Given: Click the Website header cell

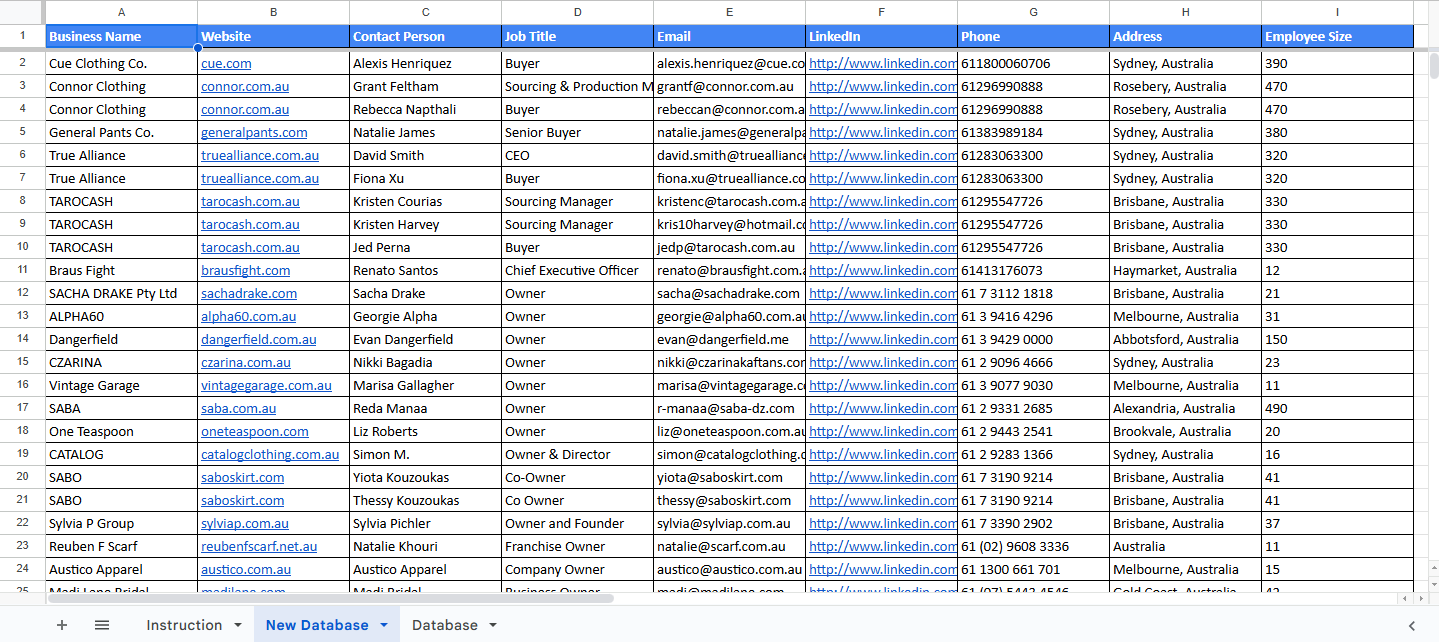Looking at the screenshot, I should pyautogui.click(x=274, y=36).
